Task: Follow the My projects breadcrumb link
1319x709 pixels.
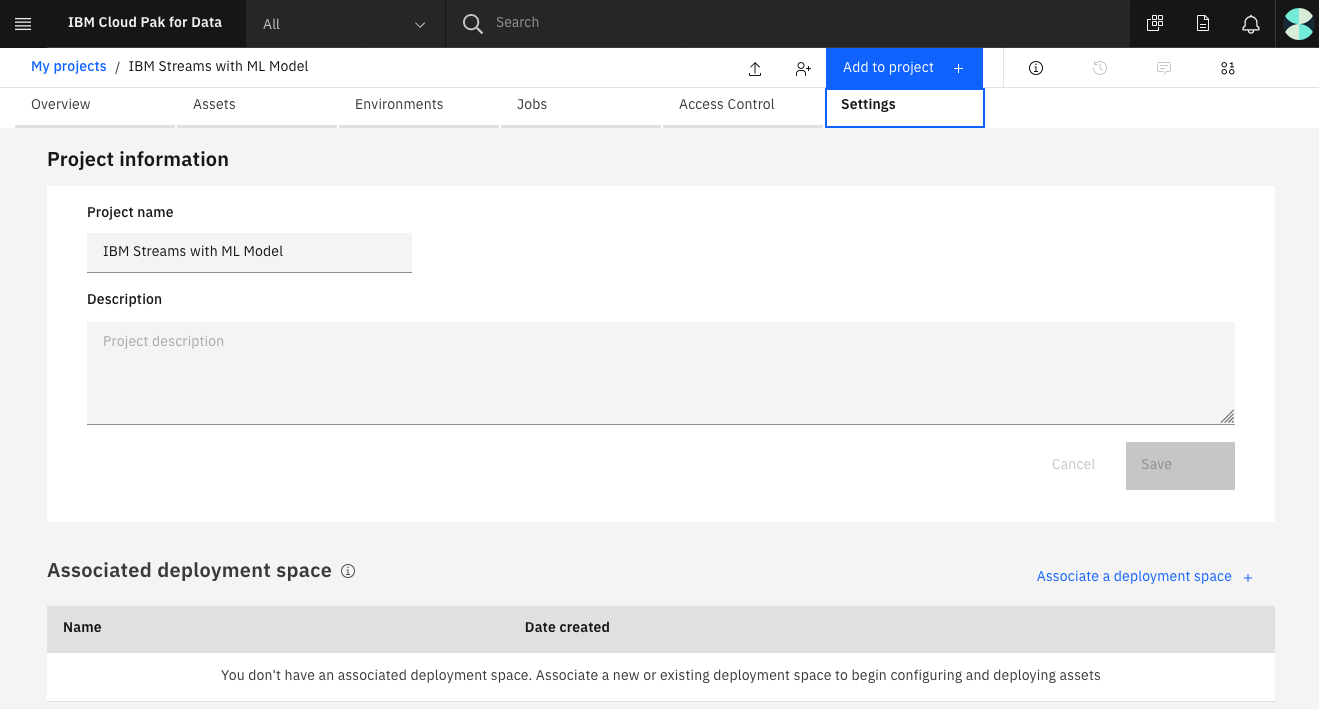Action: point(68,67)
